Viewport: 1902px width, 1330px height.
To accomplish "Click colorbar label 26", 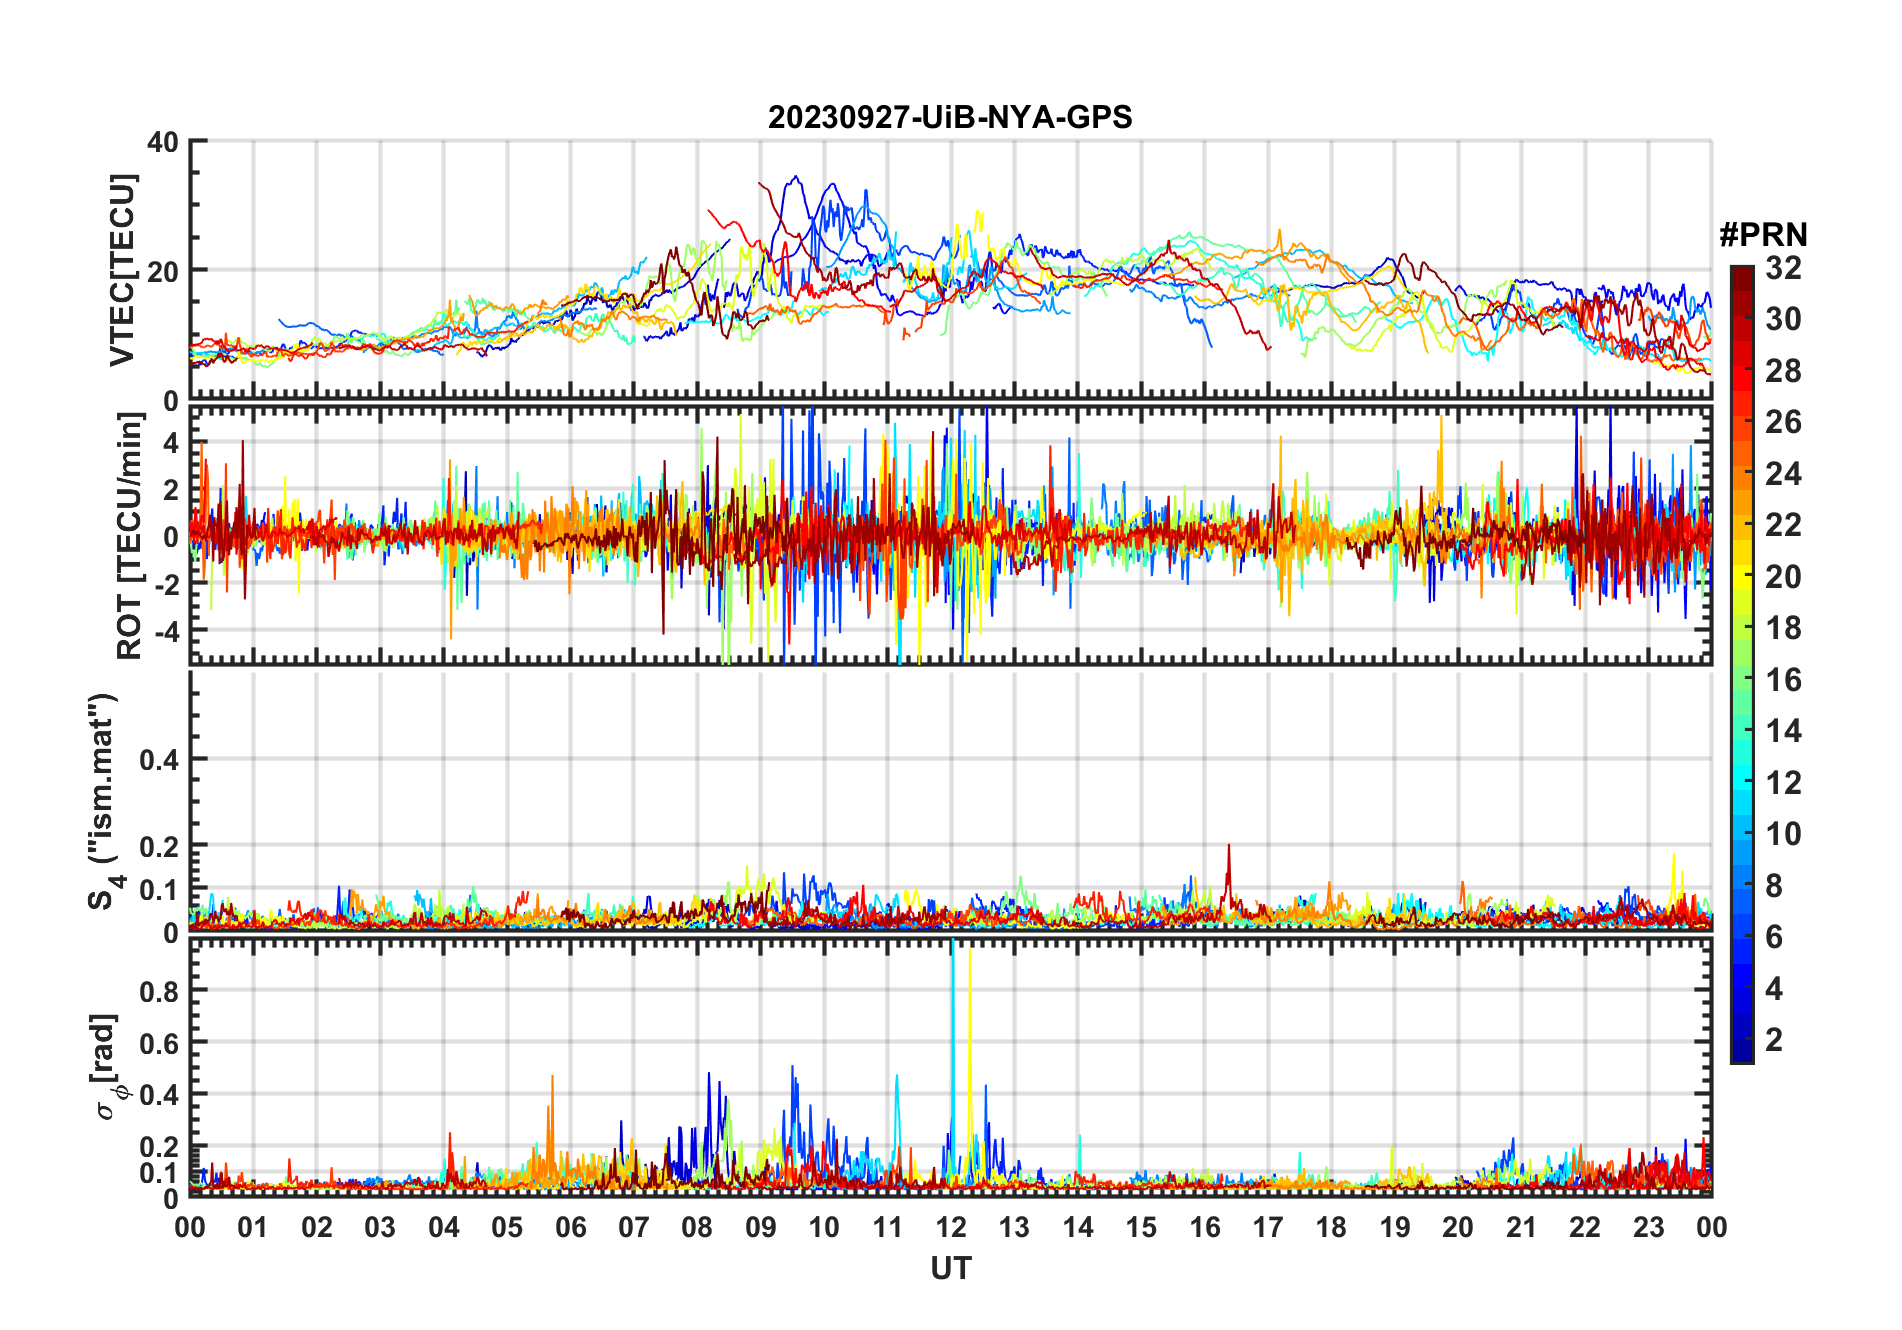I will pyautogui.click(x=1783, y=422).
